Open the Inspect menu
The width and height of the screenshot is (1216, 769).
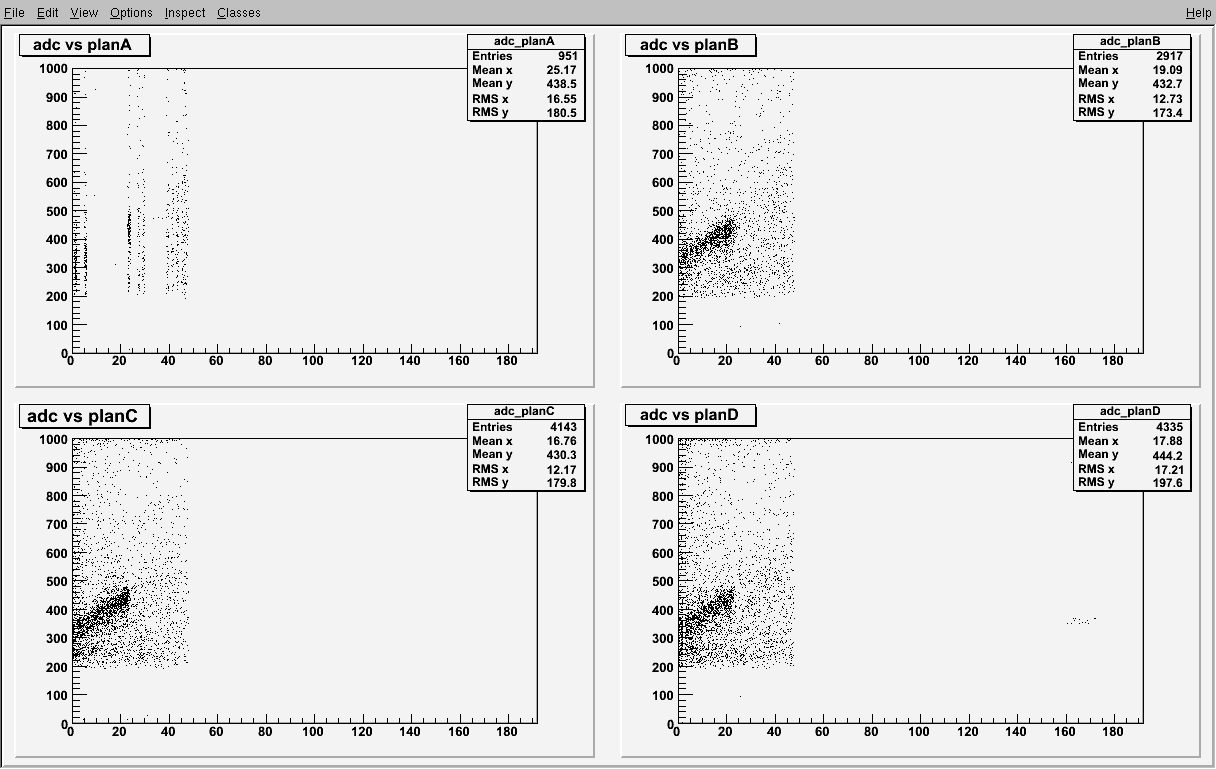coord(185,12)
